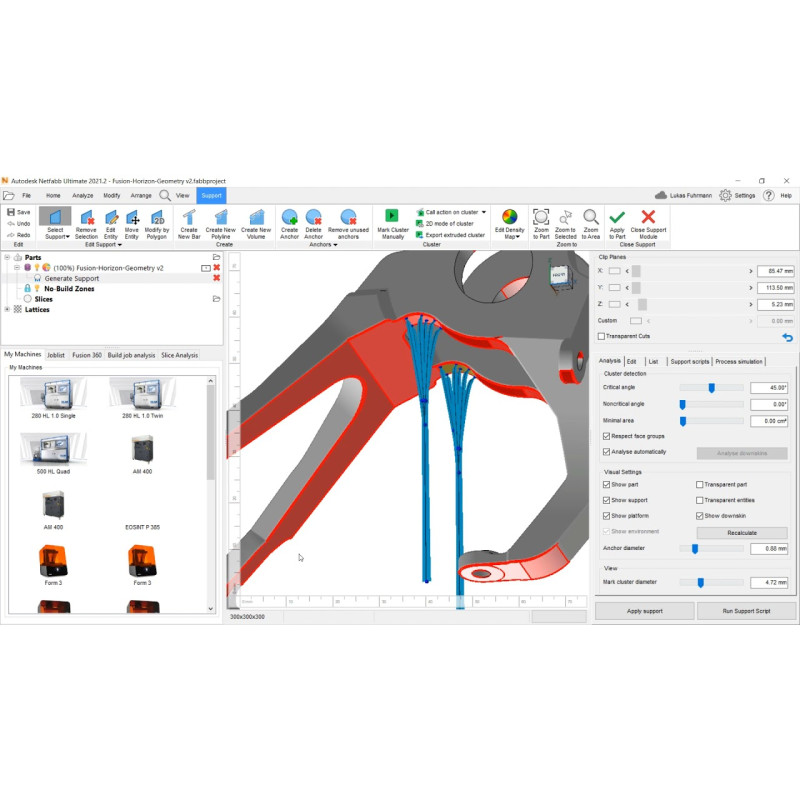800x800 pixels.
Task: Click the Delete Anchor icon
Action: pos(314,218)
